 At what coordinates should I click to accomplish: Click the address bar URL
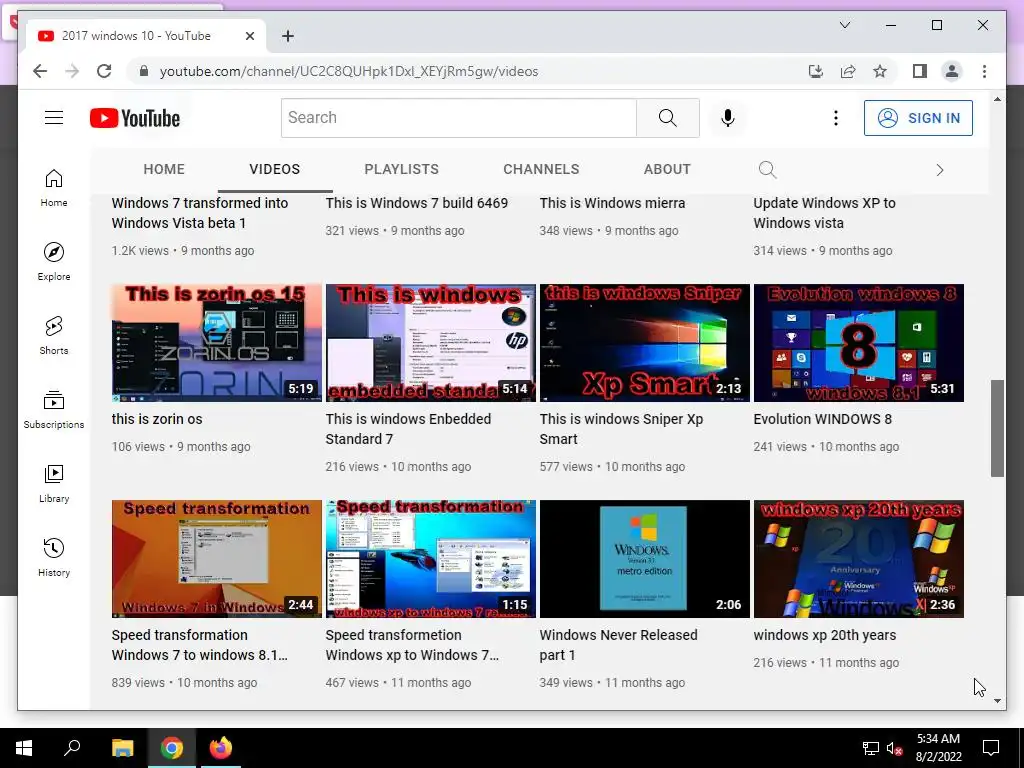point(349,71)
